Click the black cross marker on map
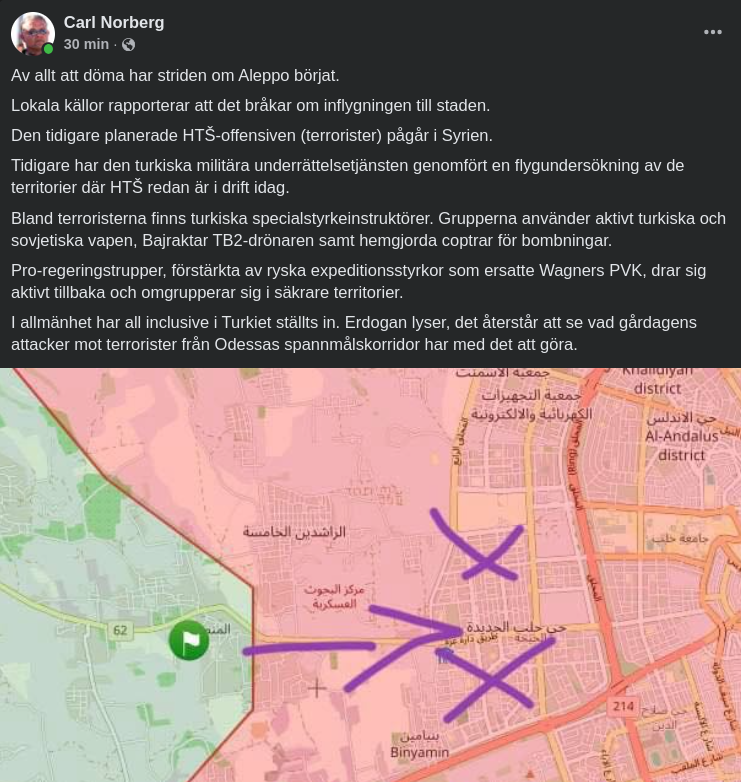 (x=317, y=689)
